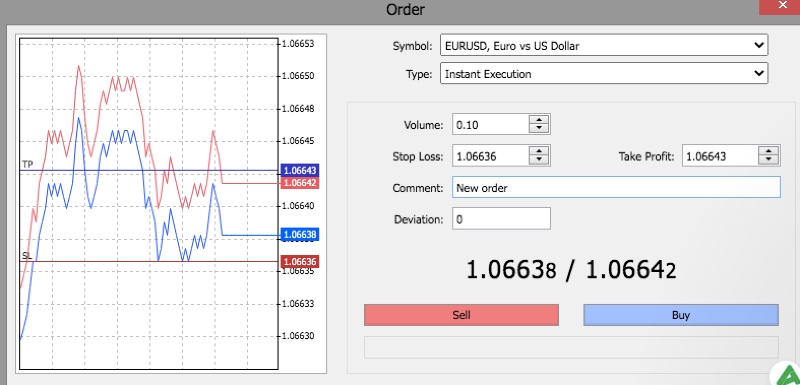Click the Stop Loss: label
The image size is (800, 385).
[x=418, y=157]
